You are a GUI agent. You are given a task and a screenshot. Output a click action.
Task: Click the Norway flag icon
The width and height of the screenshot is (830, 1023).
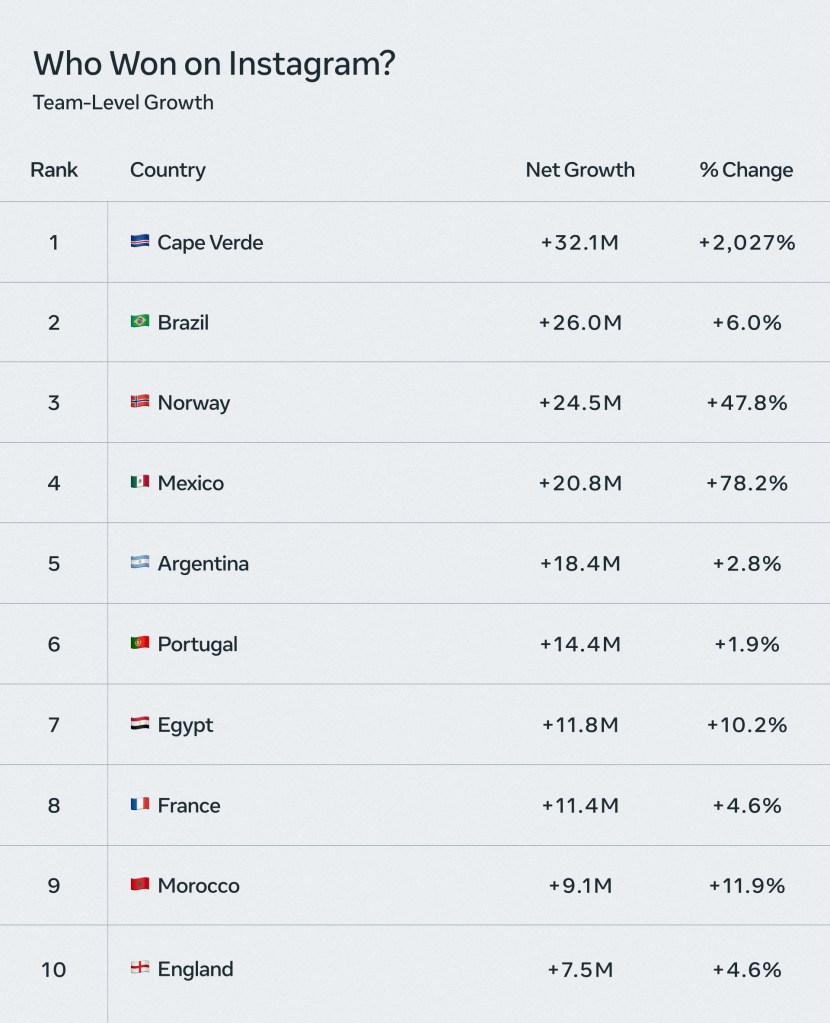pyautogui.click(x=140, y=401)
